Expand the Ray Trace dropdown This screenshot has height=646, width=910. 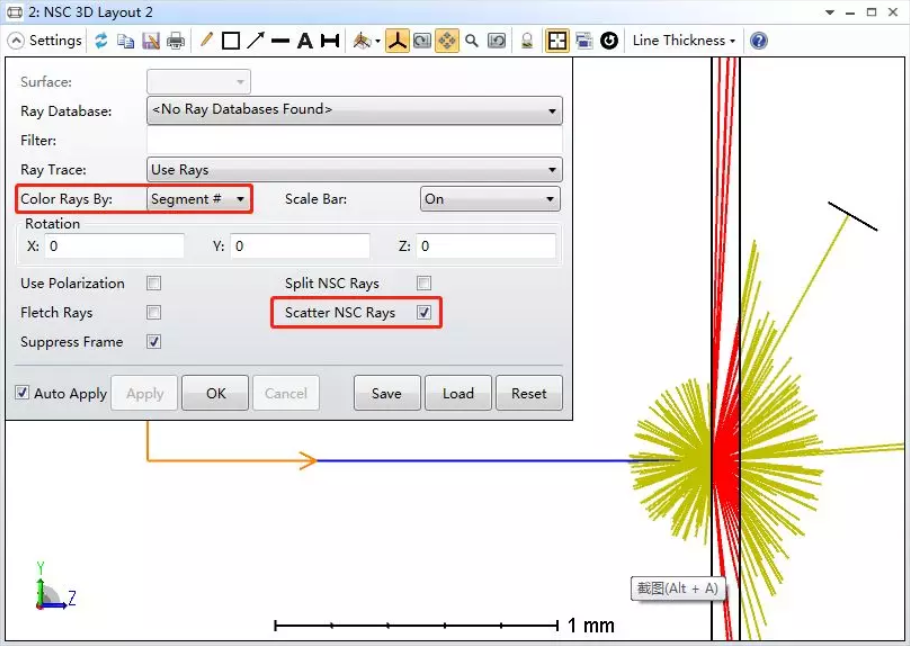tap(355, 170)
